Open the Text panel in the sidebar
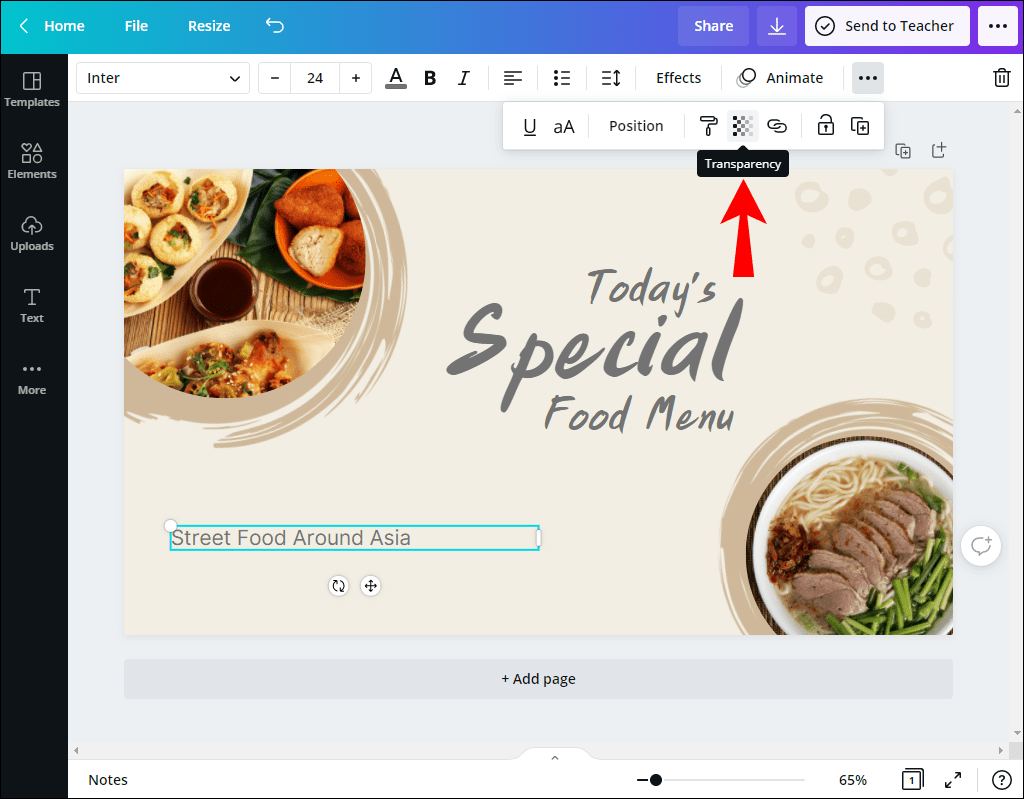Screen dimensions: 1024x799 tap(31, 304)
